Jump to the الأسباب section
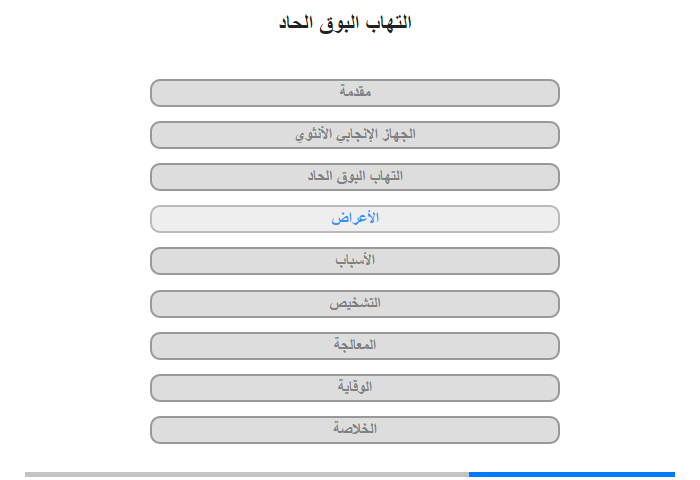Screen dimensions: 700x480 coord(355,261)
